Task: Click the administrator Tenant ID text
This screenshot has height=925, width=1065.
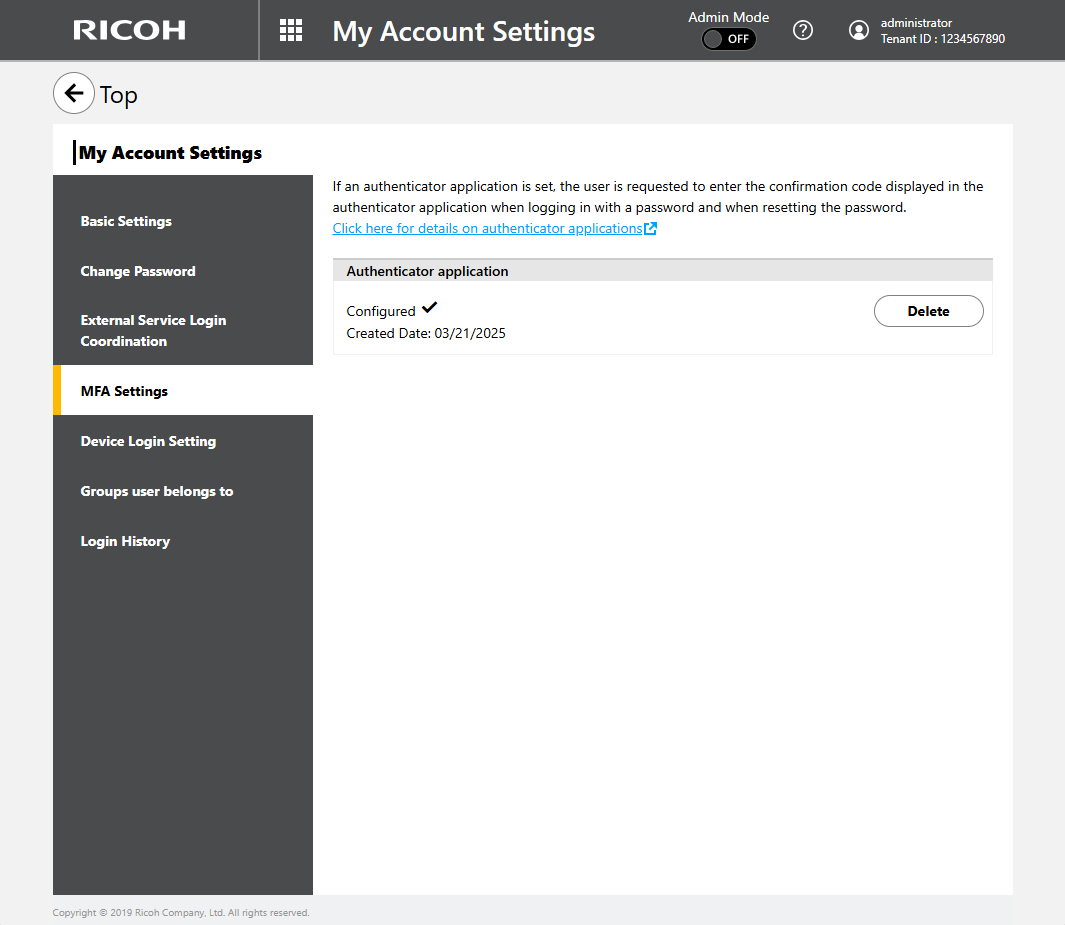Action: tap(942, 31)
